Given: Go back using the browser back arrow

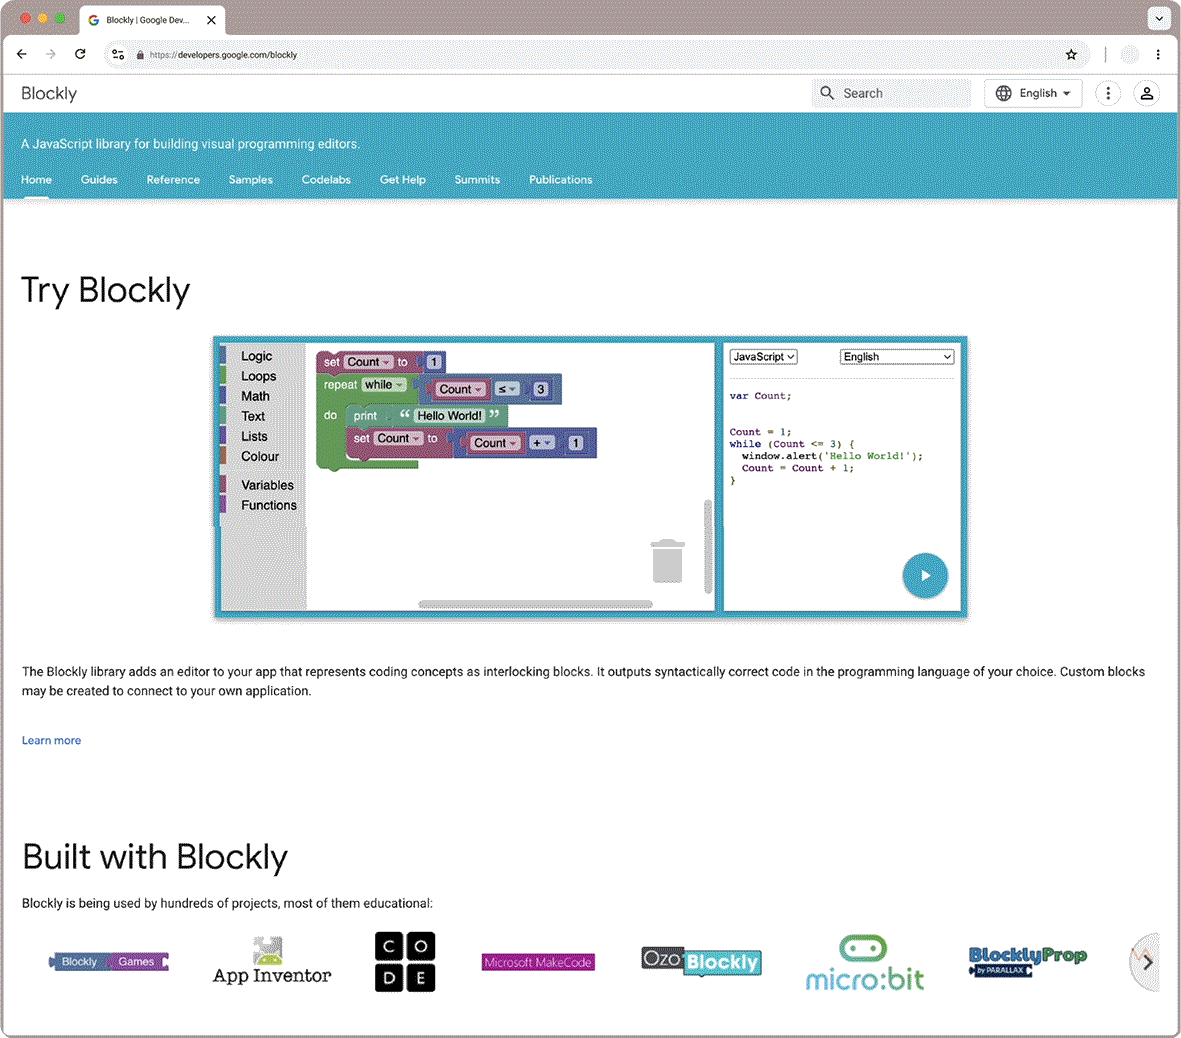Looking at the screenshot, I should pos(22,54).
